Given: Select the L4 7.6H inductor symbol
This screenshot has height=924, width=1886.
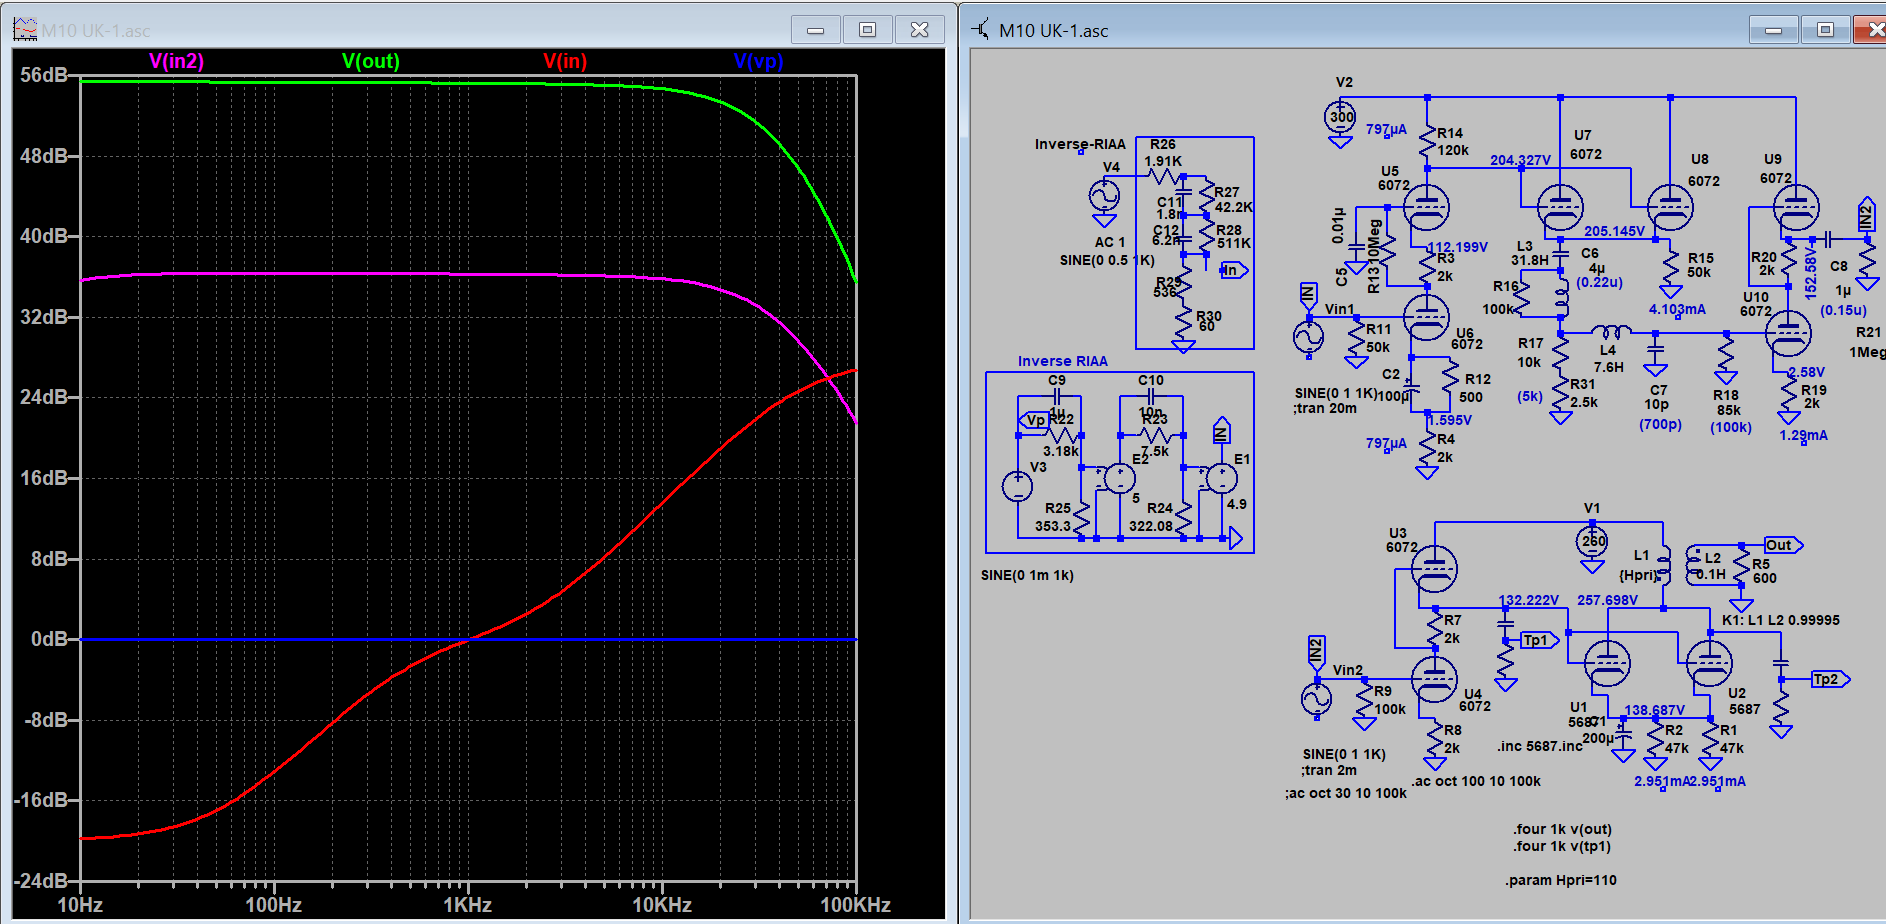Looking at the screenshot, I should (1610, 331).
